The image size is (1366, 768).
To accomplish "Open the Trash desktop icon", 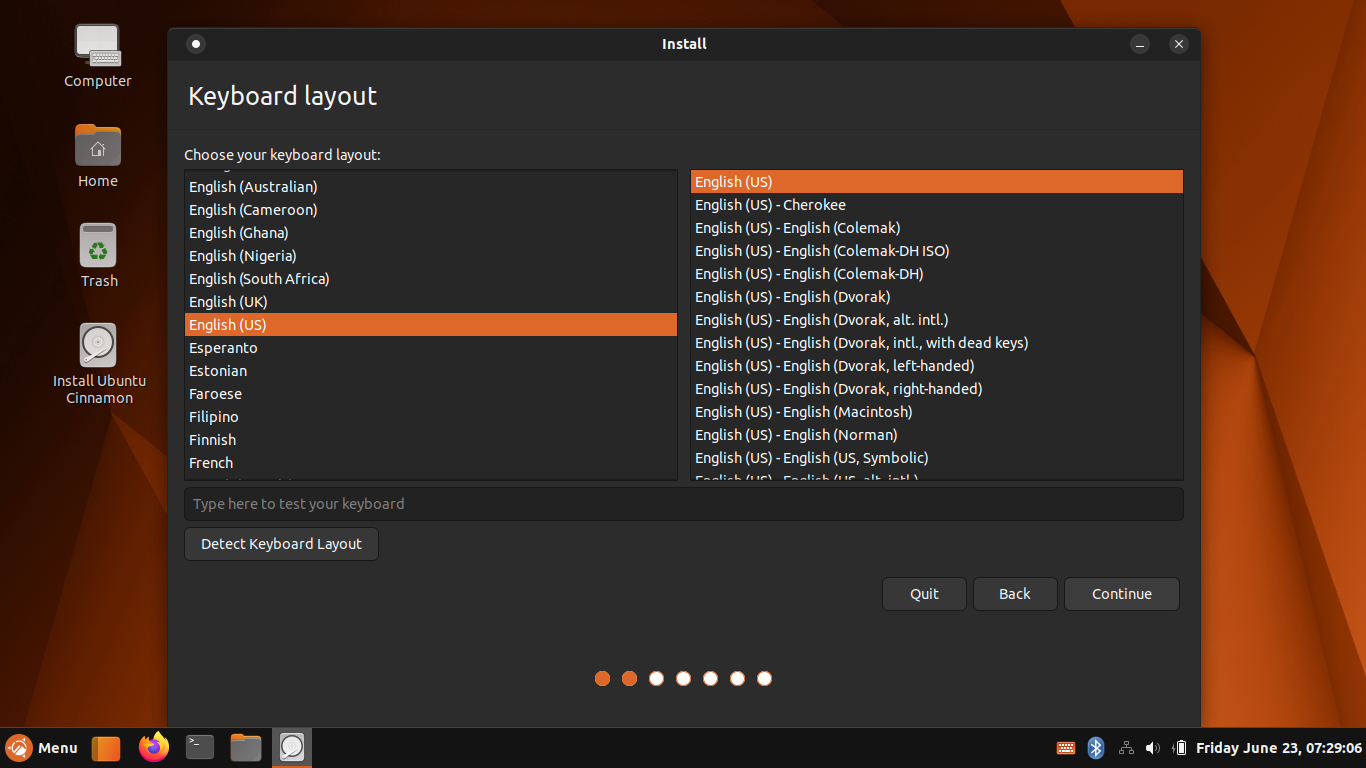I will point(98,256).
